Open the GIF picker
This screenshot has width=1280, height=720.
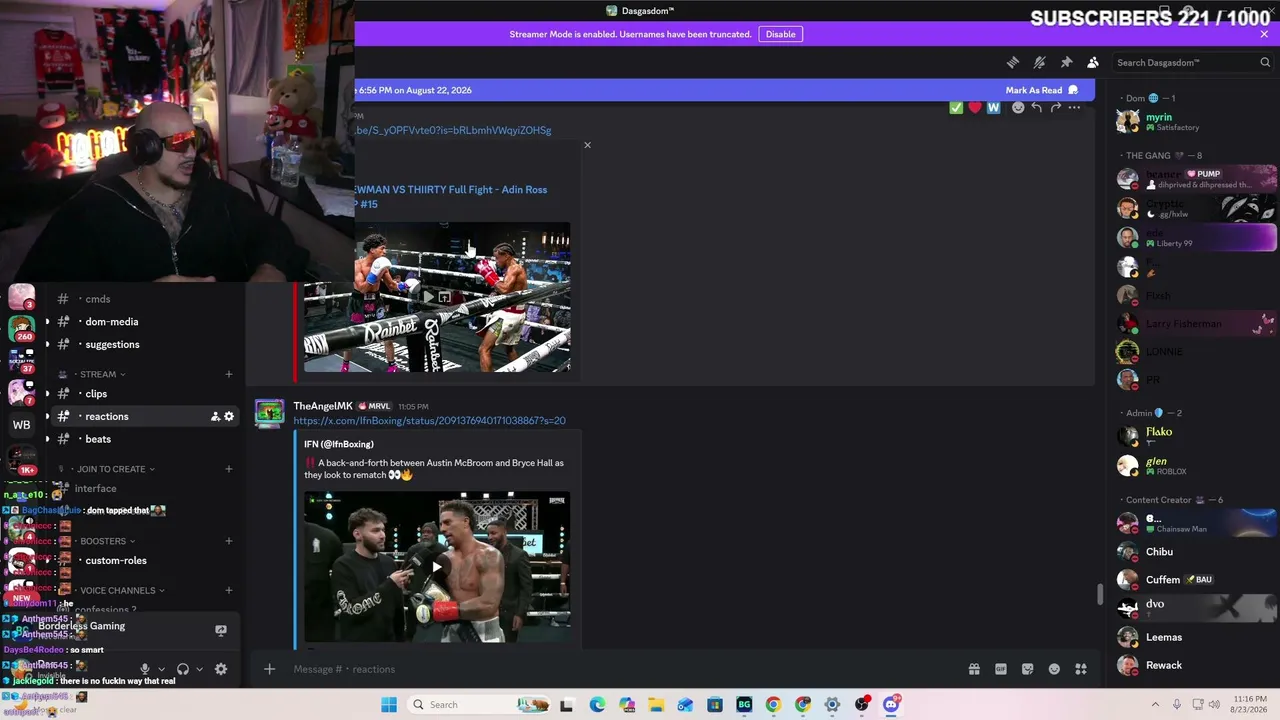point(1001,669)
